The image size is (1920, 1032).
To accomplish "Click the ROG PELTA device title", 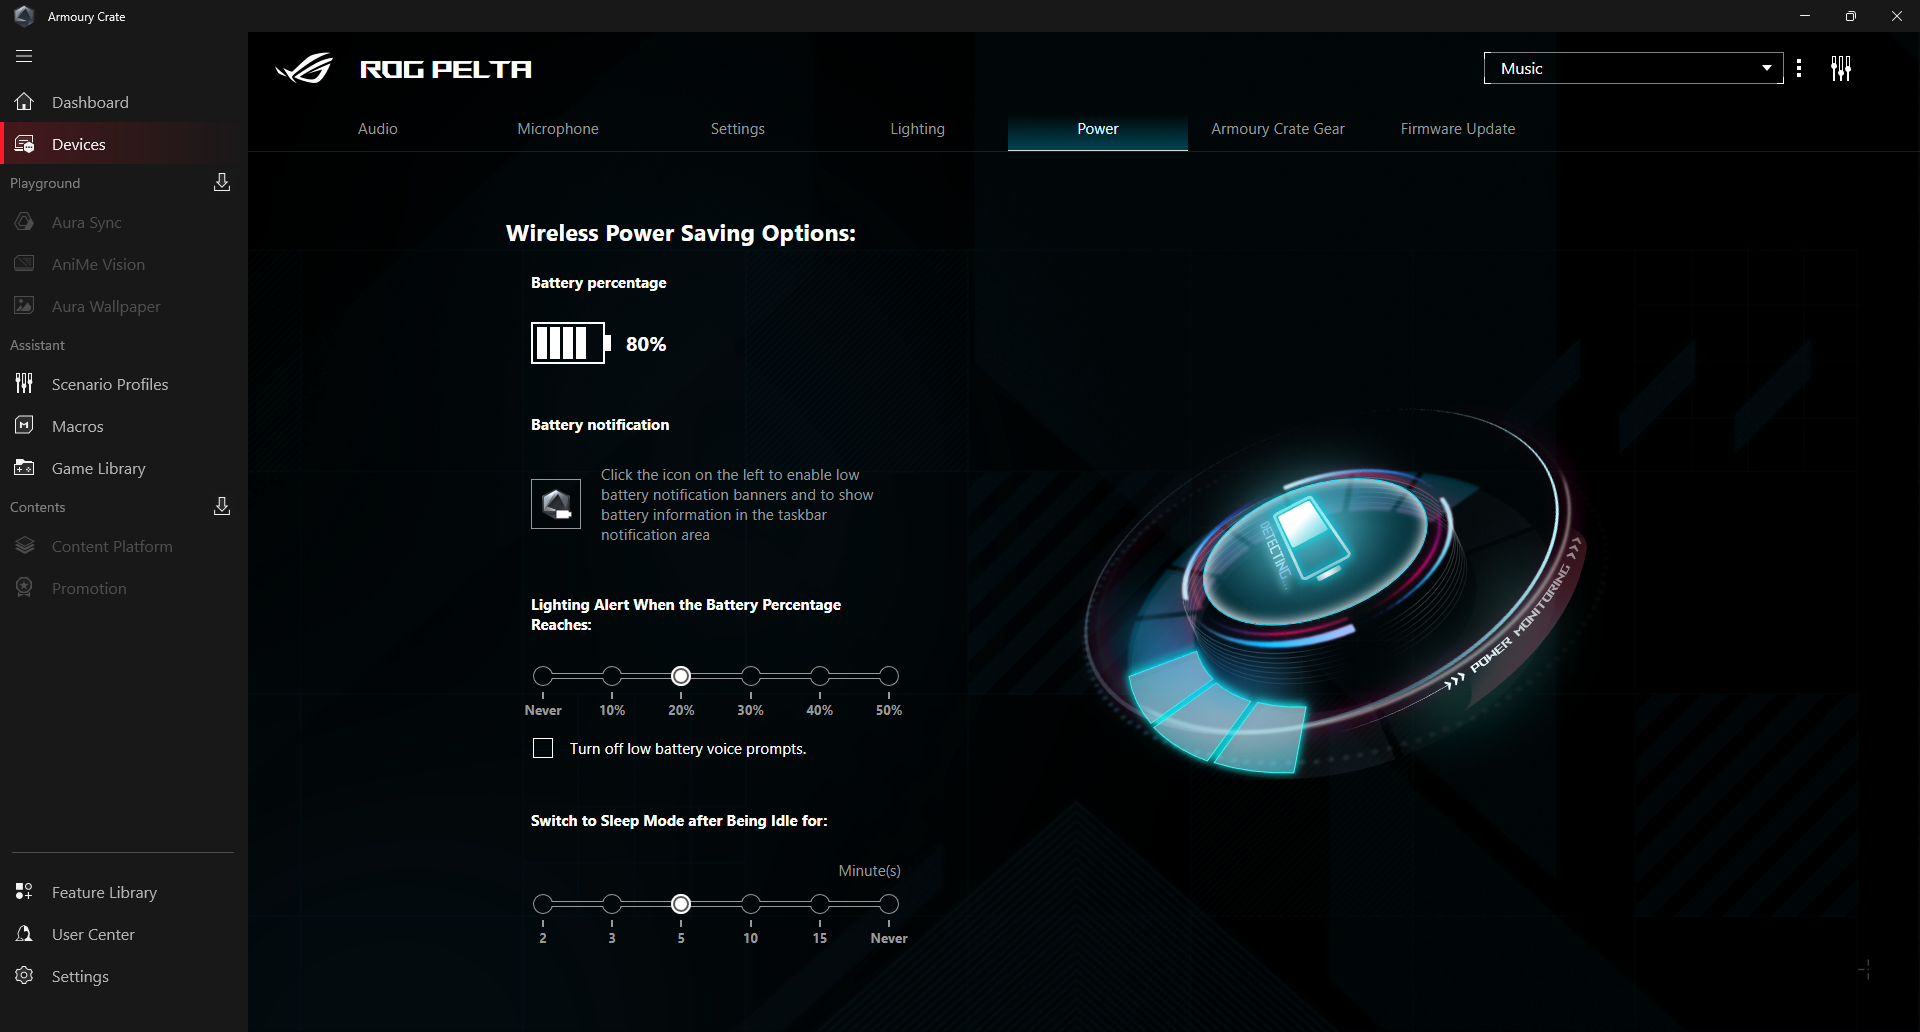I will [446, 69].
